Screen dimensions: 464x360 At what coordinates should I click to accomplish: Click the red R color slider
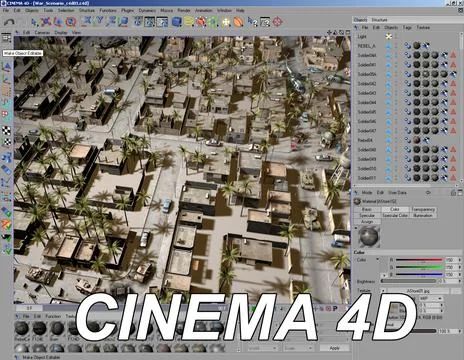[x=419, y=260]
